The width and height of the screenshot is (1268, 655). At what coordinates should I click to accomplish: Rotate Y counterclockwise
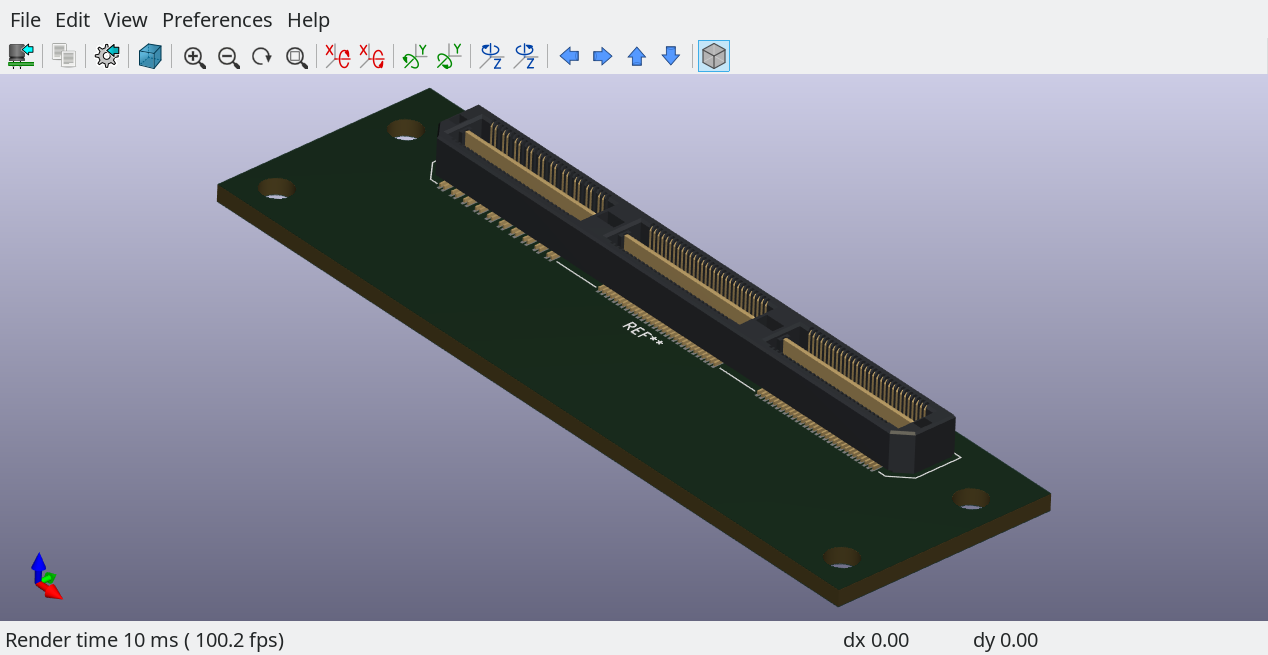pos(449,56)
